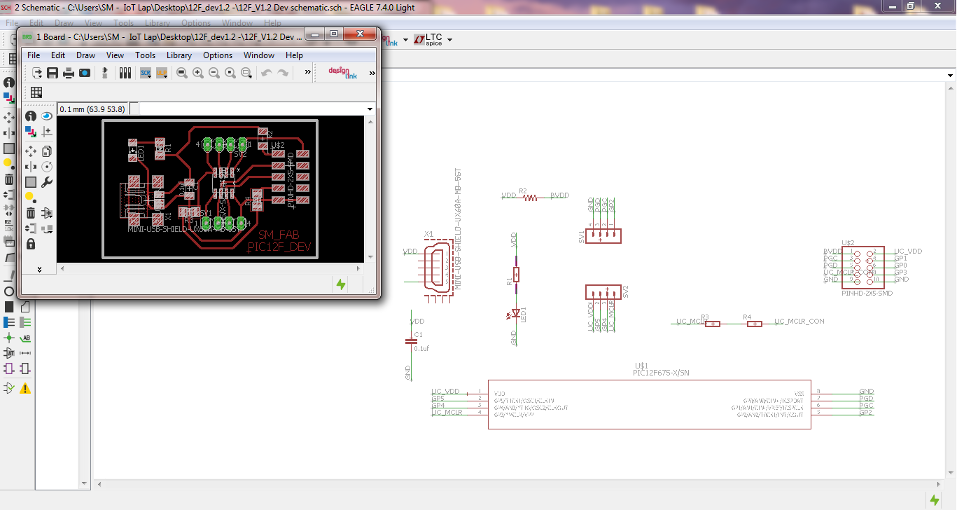Select the Mark origin tool in Board window
This screenshot has width=957, height=510.
pos(46,132)
